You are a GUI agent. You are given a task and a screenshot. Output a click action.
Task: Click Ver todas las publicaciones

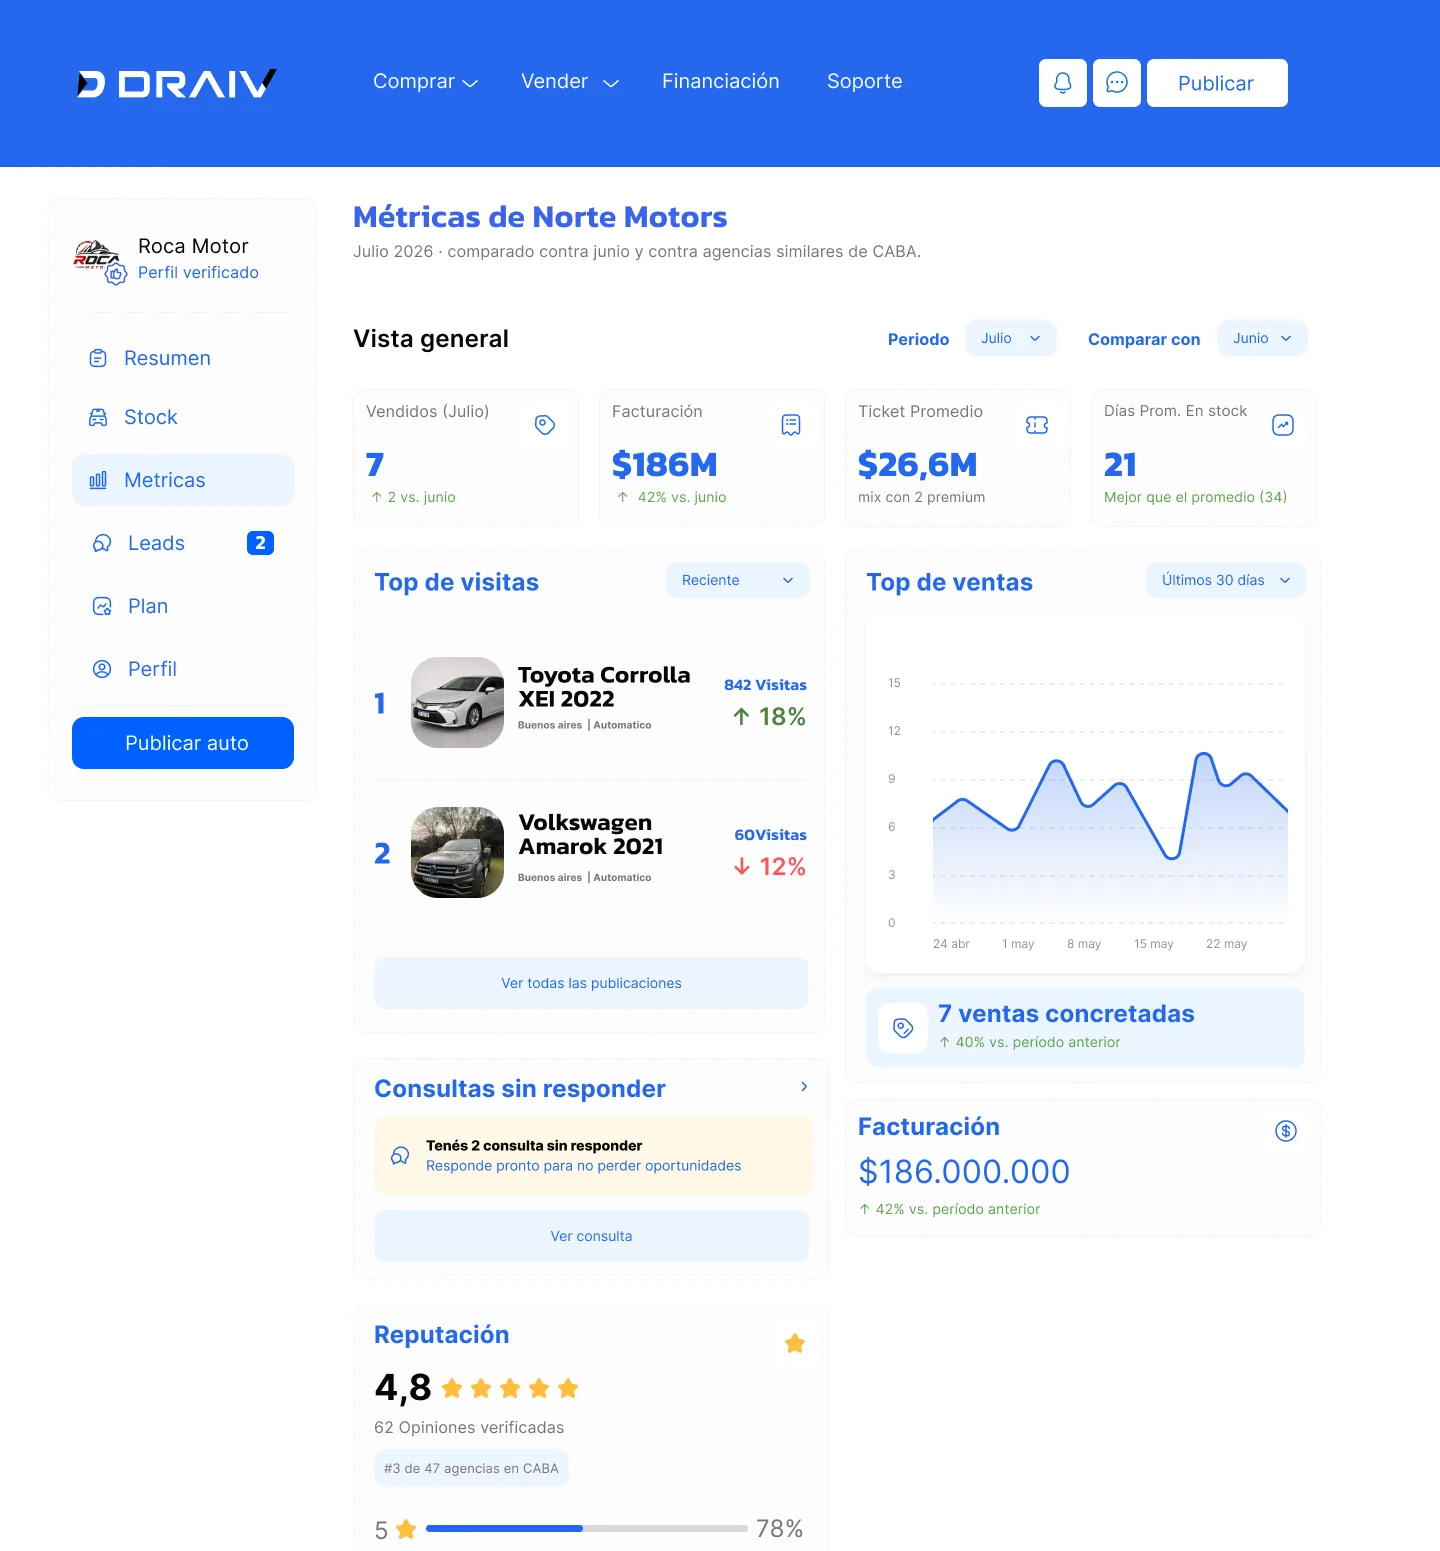591,983
